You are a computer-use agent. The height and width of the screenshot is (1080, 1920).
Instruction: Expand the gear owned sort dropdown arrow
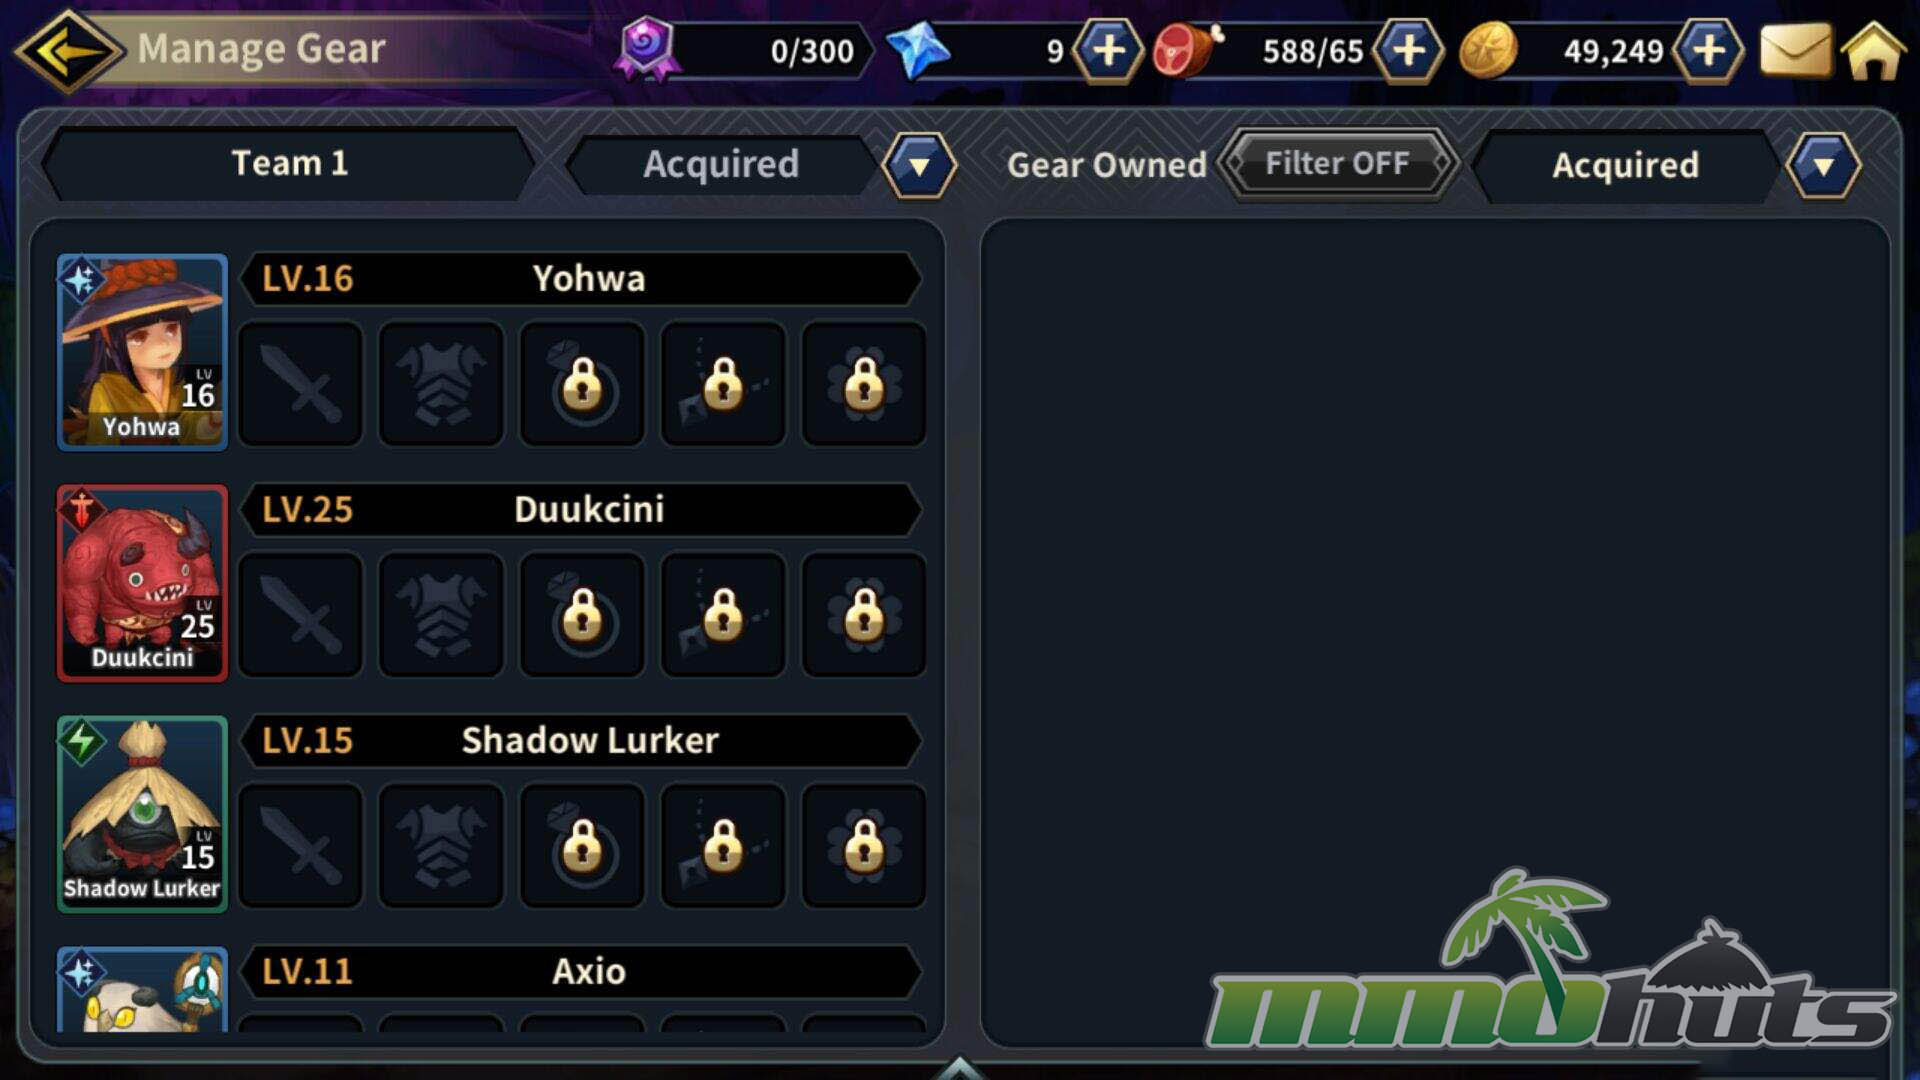click(1824, 165)
